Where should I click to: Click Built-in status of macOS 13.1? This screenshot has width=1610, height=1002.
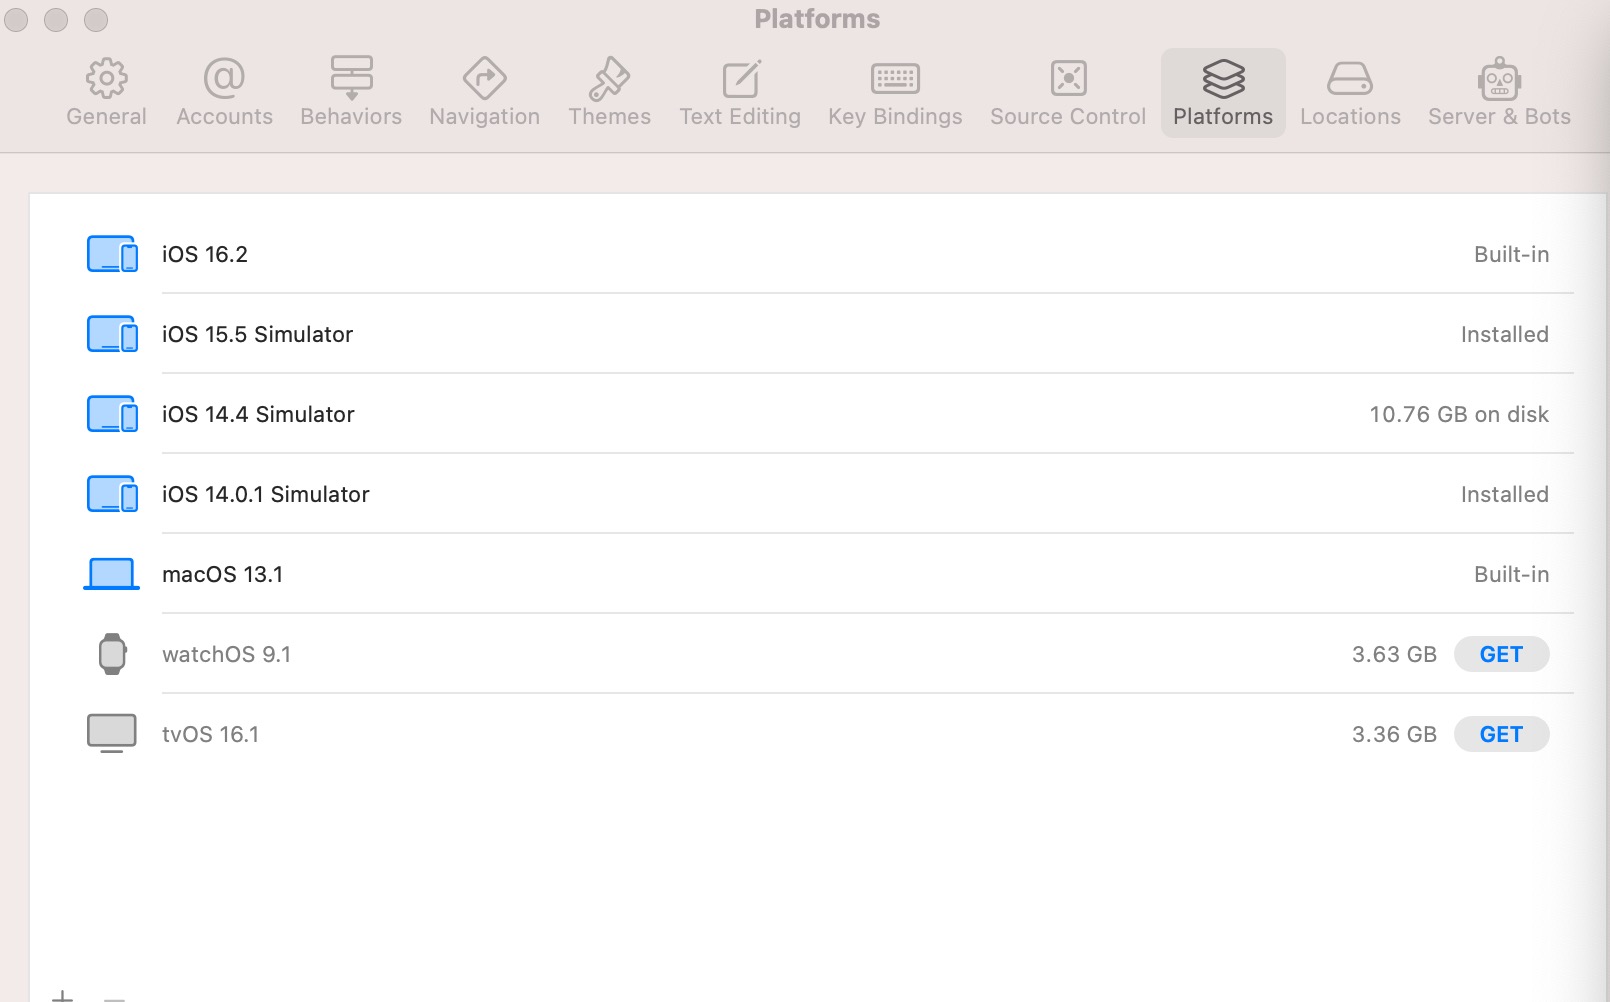pos(1512,574)
